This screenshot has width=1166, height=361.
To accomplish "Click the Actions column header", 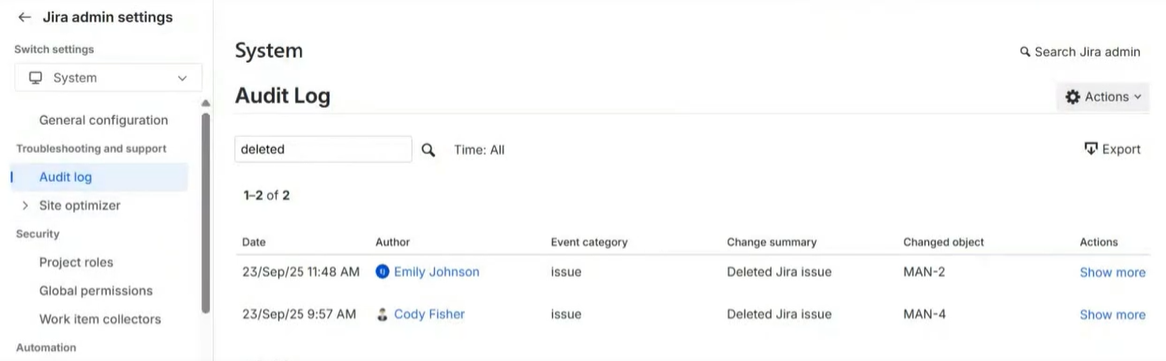I will (1098, 242).
